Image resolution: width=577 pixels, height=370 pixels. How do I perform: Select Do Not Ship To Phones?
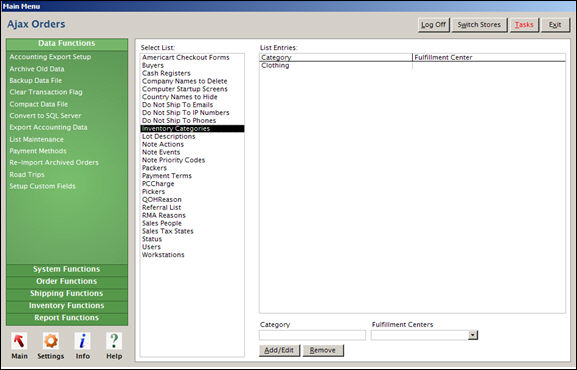pyautogui.click(x=192, y=121)
